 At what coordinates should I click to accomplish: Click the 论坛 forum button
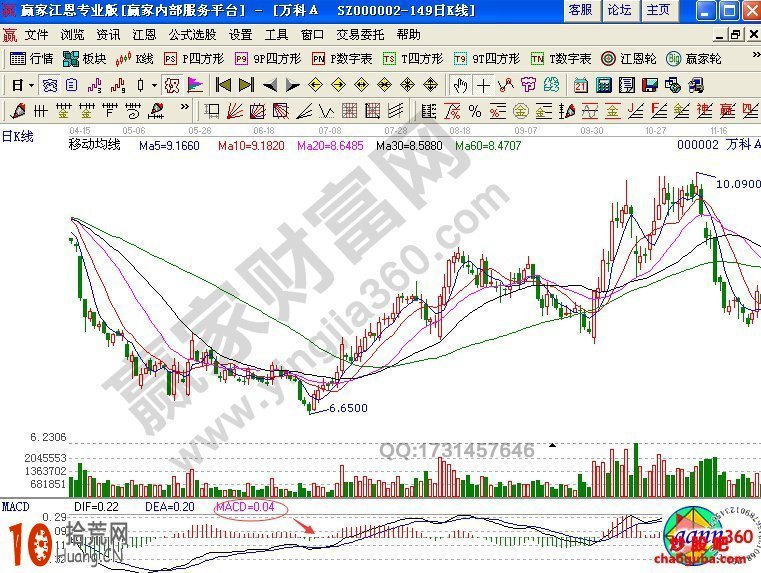tap(620, 10)
